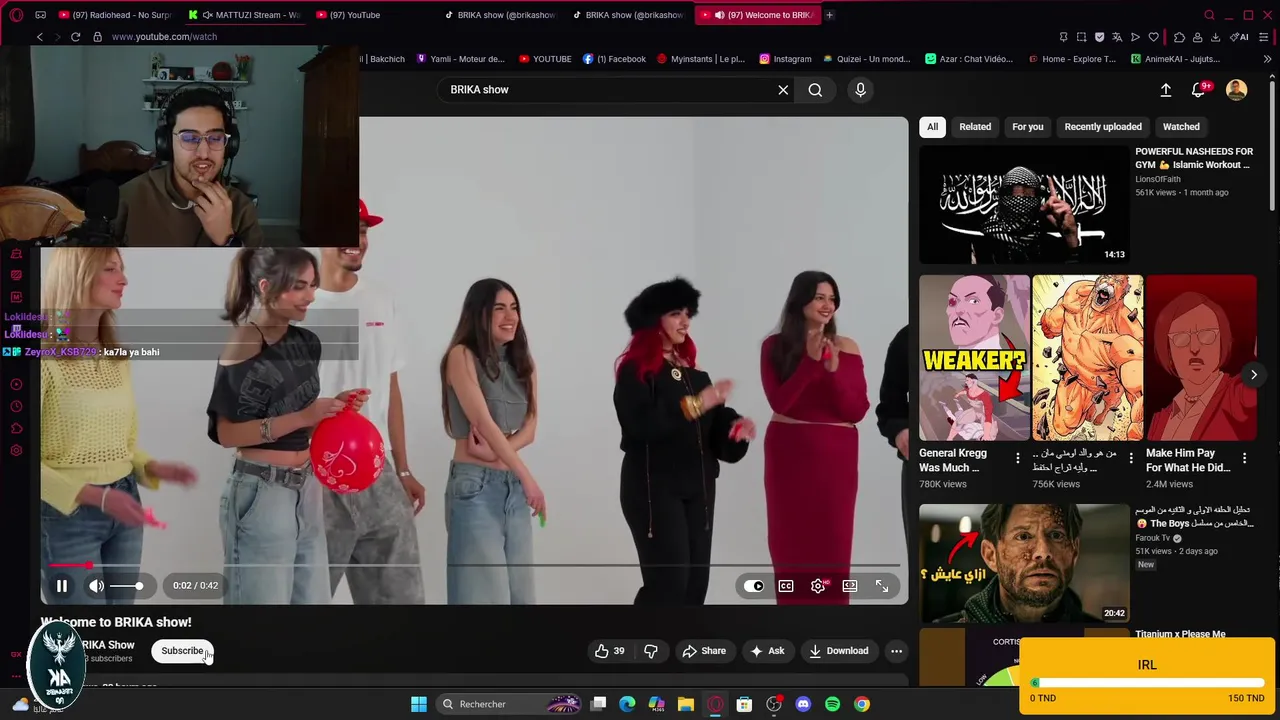Open the Opera easy setup menu icon

pos(1265,37)
